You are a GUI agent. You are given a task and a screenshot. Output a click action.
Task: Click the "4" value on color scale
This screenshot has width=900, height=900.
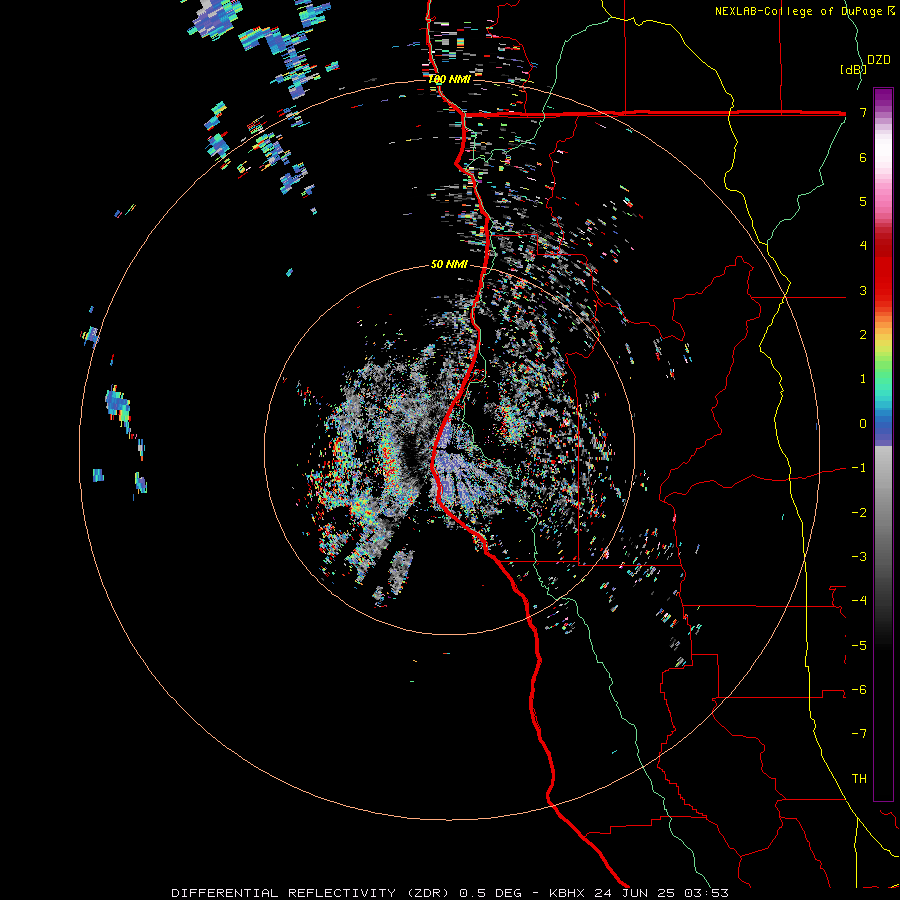[x=863, y=246]
